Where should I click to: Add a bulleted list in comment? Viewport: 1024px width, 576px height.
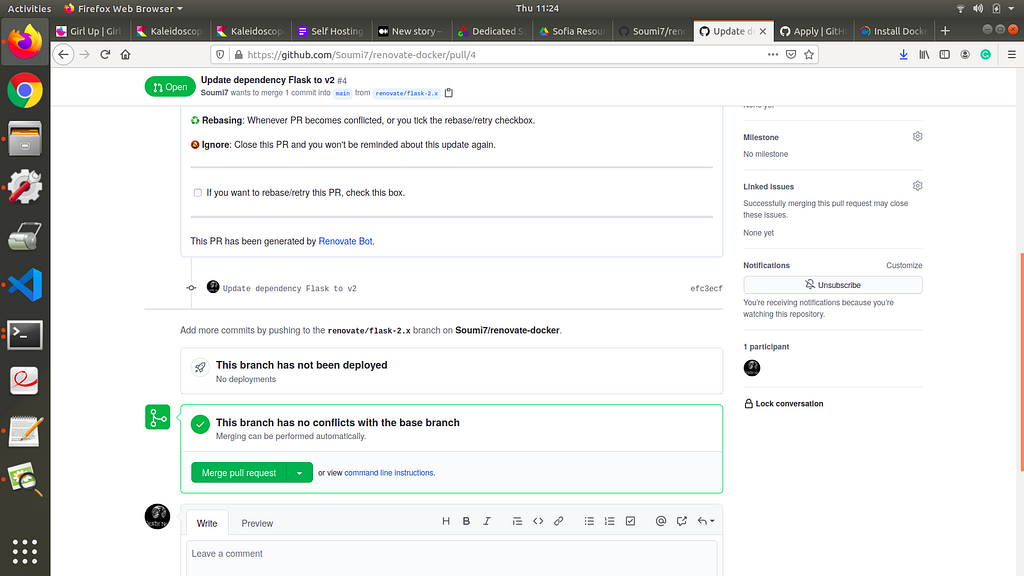[589, 521]
